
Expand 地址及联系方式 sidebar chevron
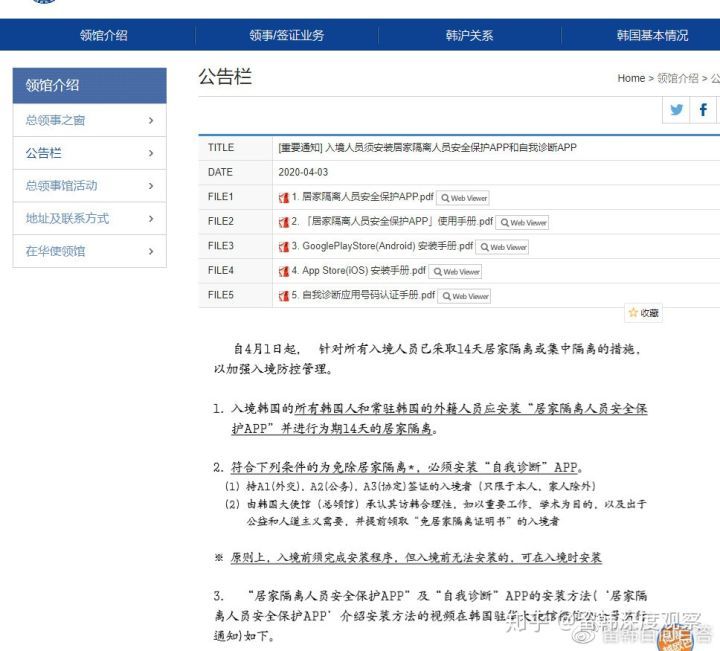click(x=151, y=219)
